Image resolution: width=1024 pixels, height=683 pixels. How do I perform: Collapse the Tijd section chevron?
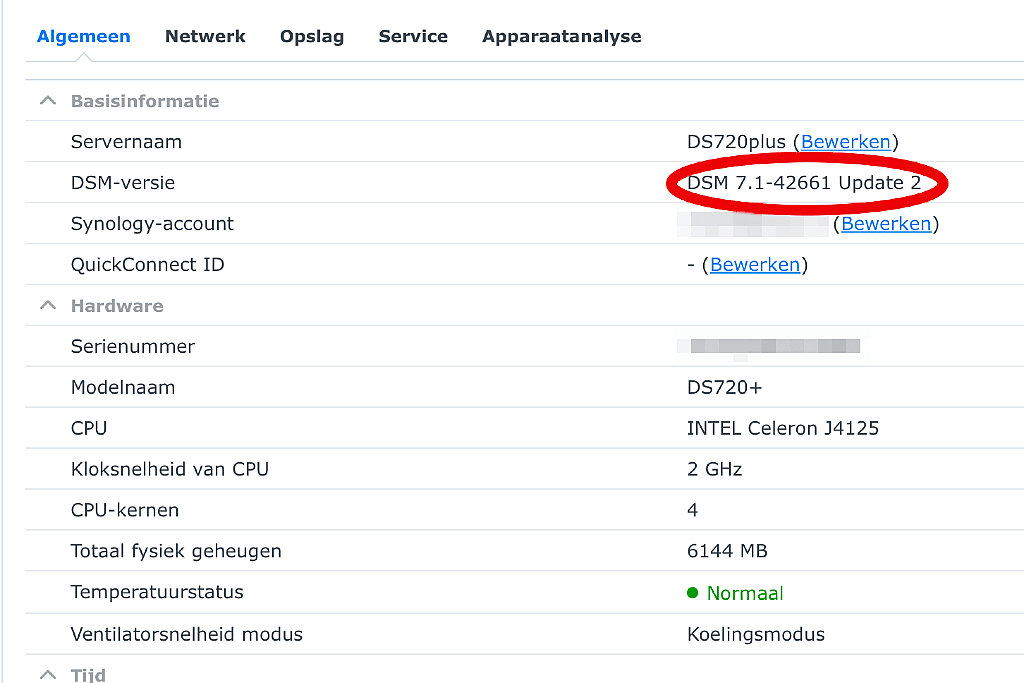[48, 674]
